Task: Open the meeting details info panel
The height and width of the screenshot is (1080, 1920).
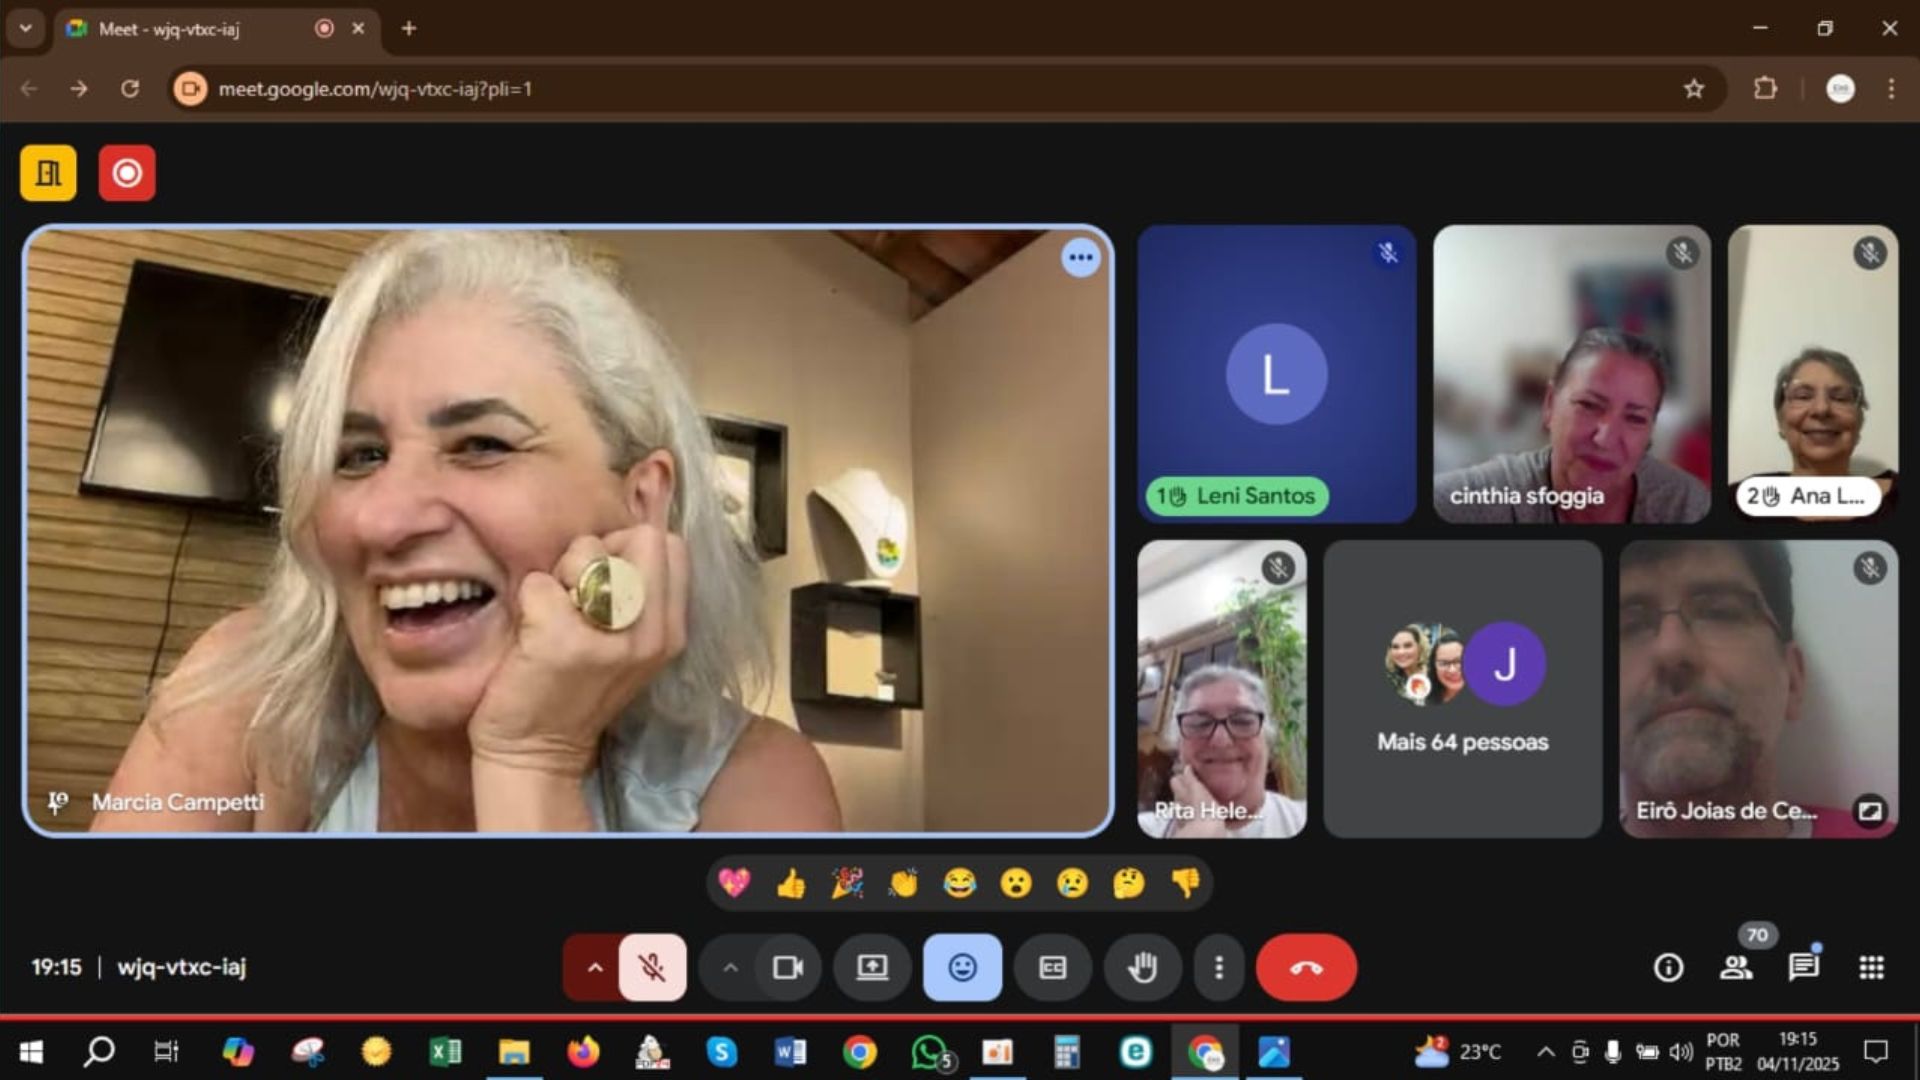Action: pyautogui.click(x=1667, y=967)
